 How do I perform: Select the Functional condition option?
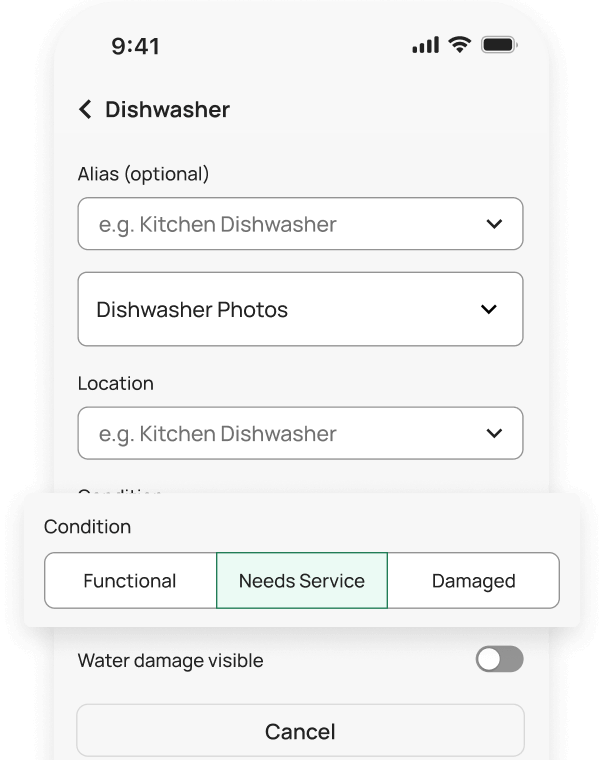click(130, 581)
